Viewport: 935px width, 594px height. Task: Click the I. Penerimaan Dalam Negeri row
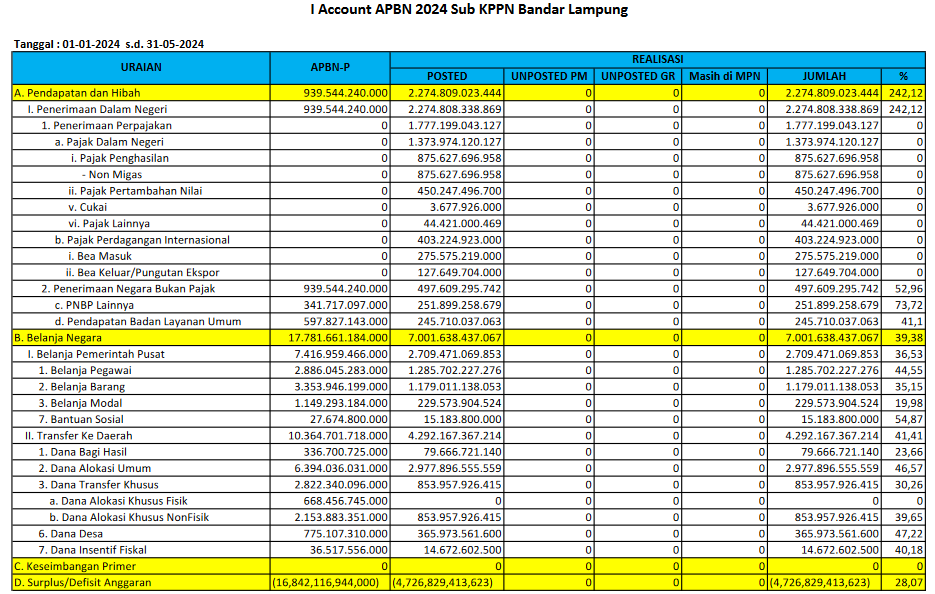[97, 109]
